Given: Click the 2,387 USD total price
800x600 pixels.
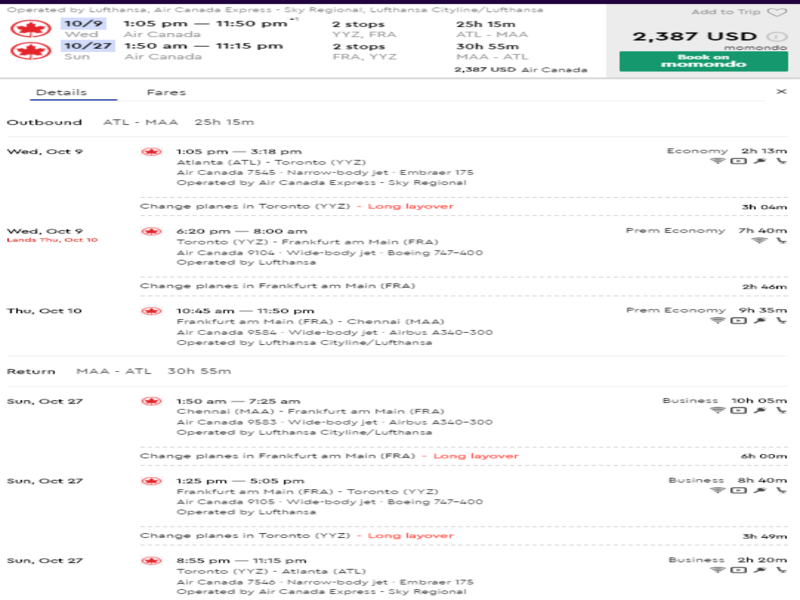Looking at the screenshot, I should coord(695,36).
